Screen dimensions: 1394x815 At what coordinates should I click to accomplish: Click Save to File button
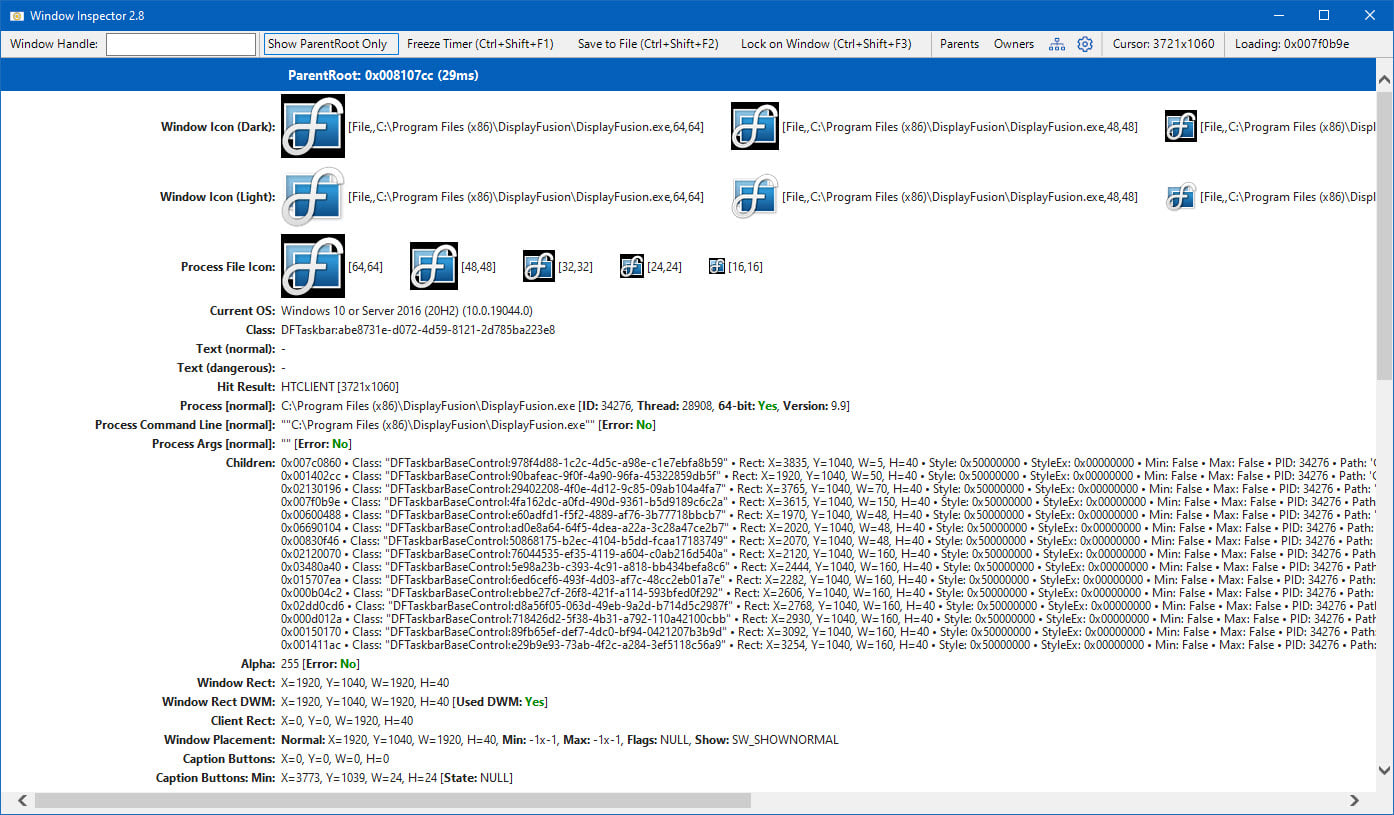pos(648,44)
